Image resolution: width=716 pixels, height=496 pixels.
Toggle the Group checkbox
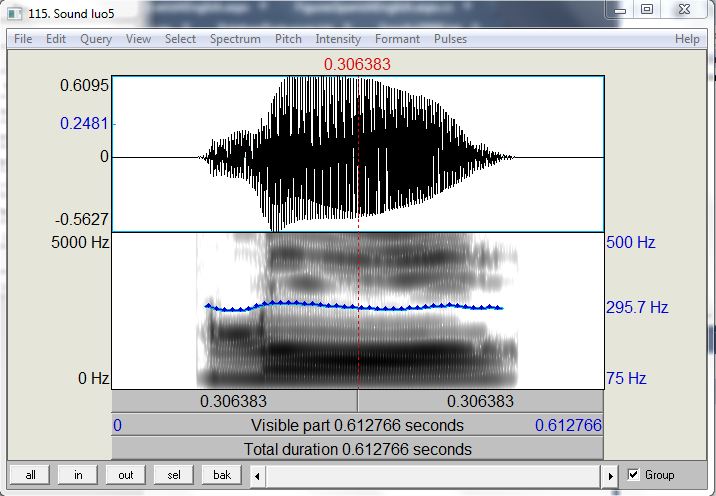click(633, 475)
